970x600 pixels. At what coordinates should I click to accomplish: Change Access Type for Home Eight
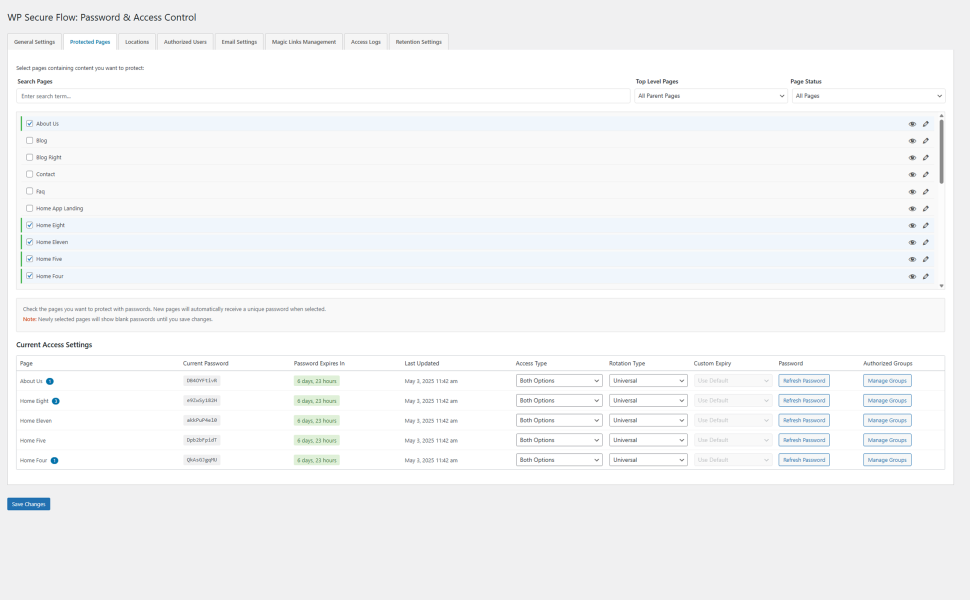(559, 401)
